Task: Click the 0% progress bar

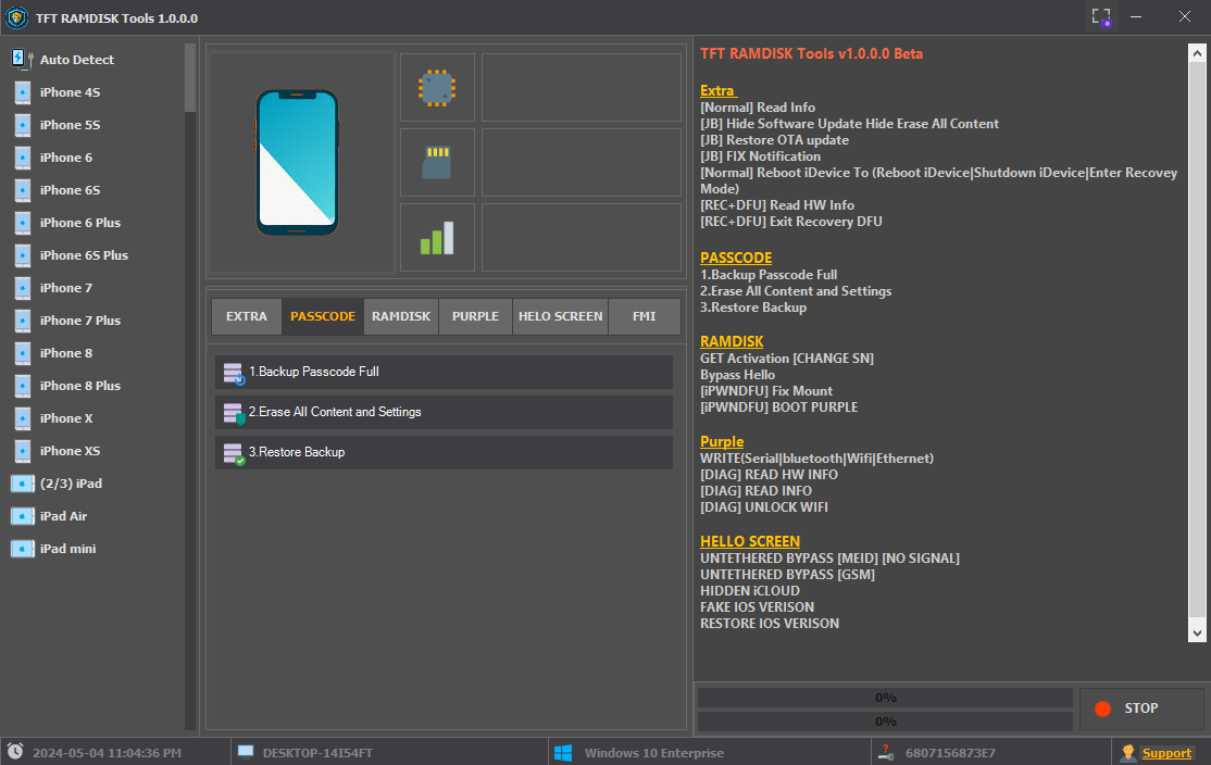Action: [884, 697]
